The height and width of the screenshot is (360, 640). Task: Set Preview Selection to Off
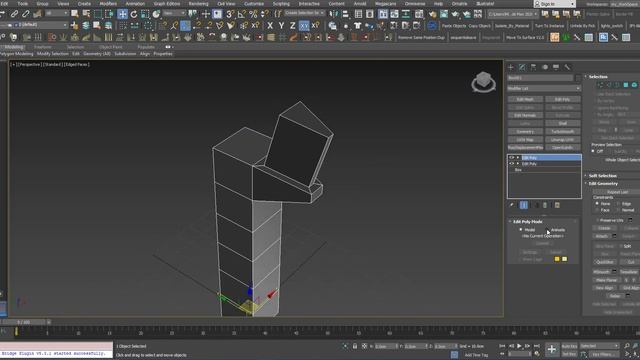593,151
